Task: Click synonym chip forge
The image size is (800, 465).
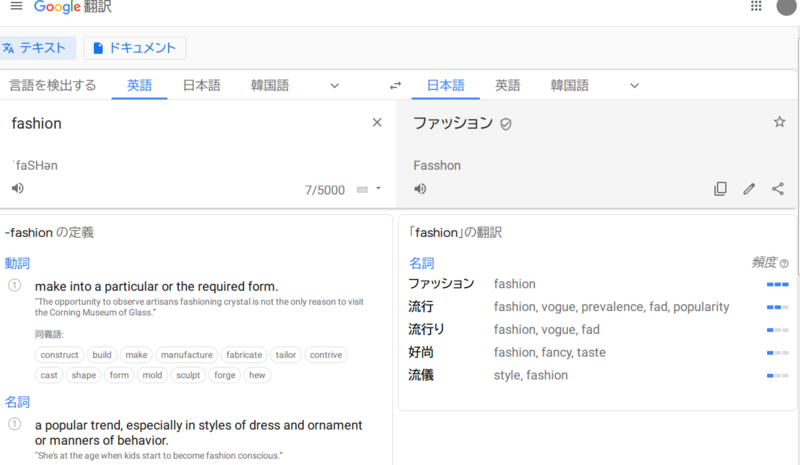Action: coord(224,375)
